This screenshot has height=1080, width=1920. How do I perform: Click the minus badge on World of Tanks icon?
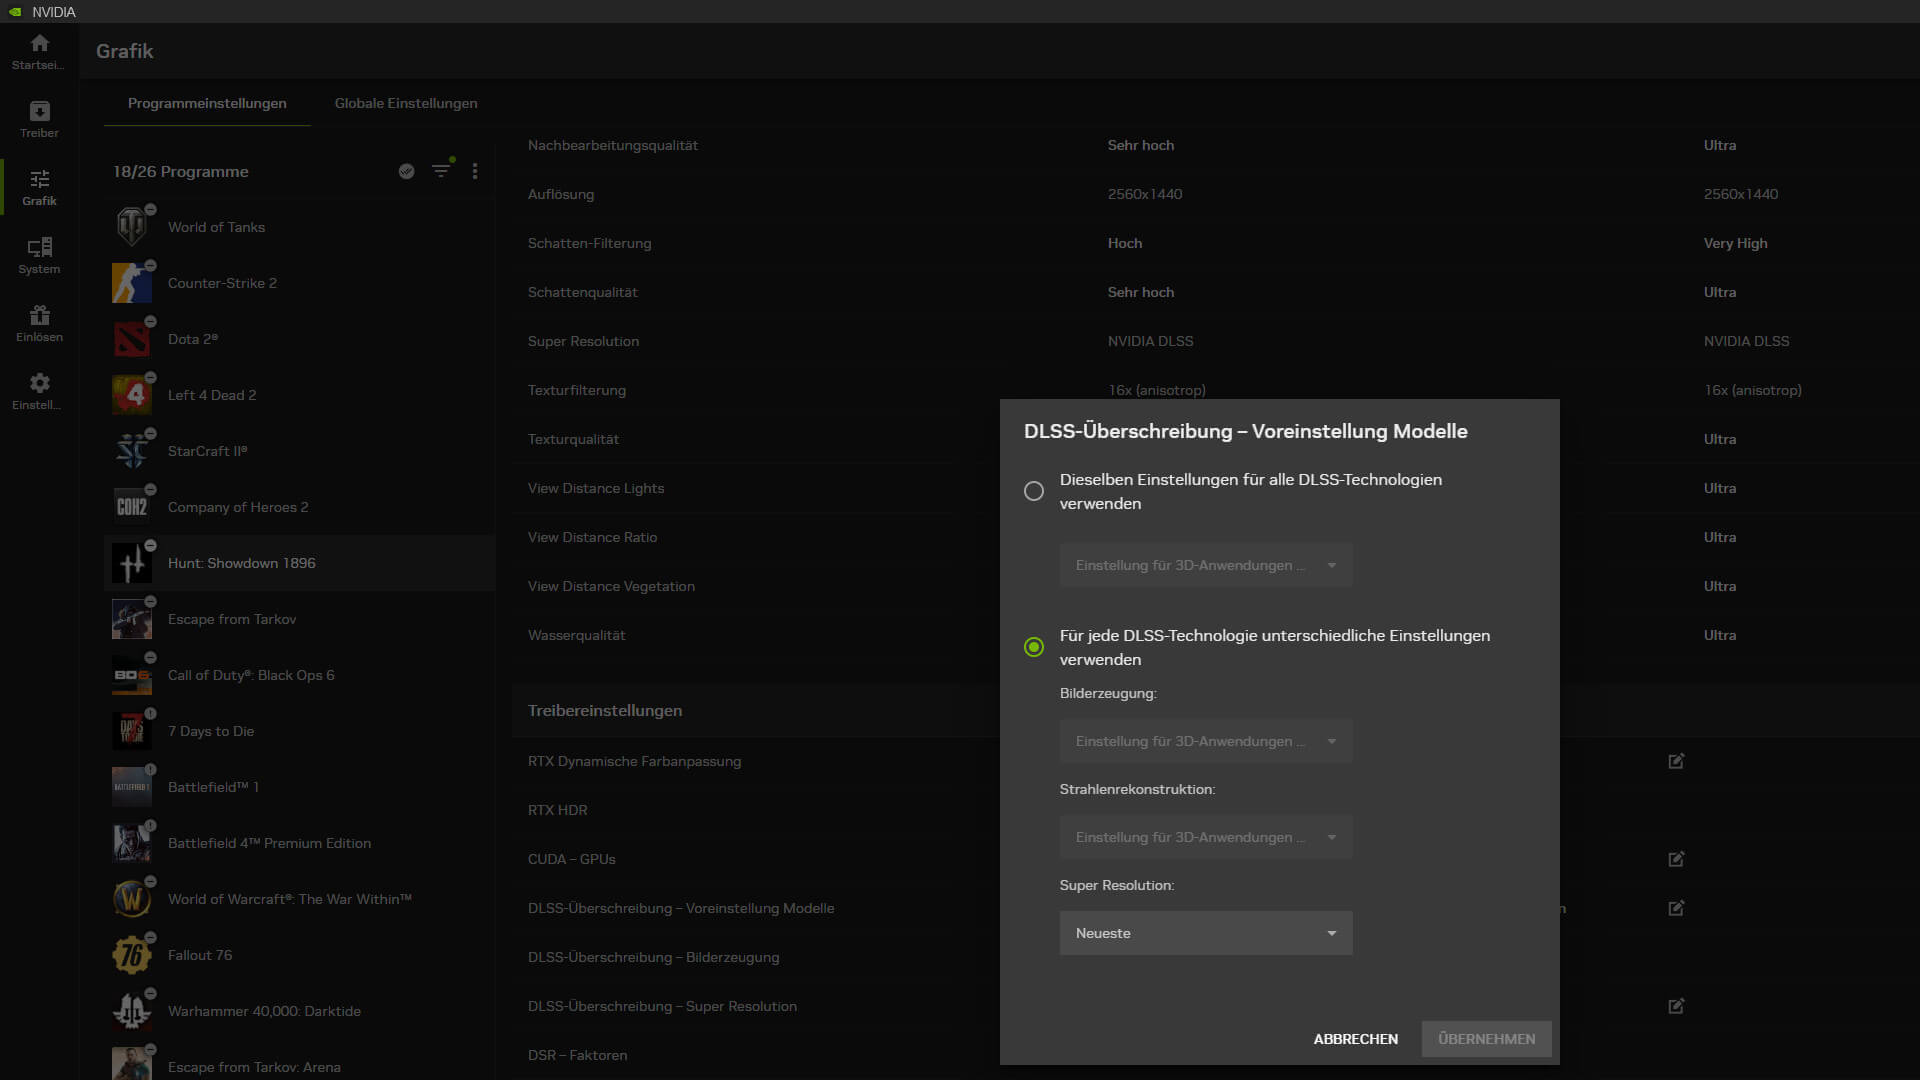pos(150,209)
